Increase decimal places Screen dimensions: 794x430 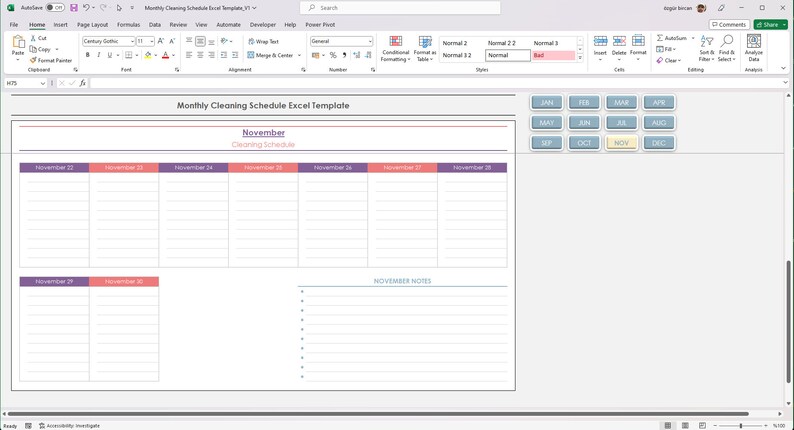click(356, 55)
